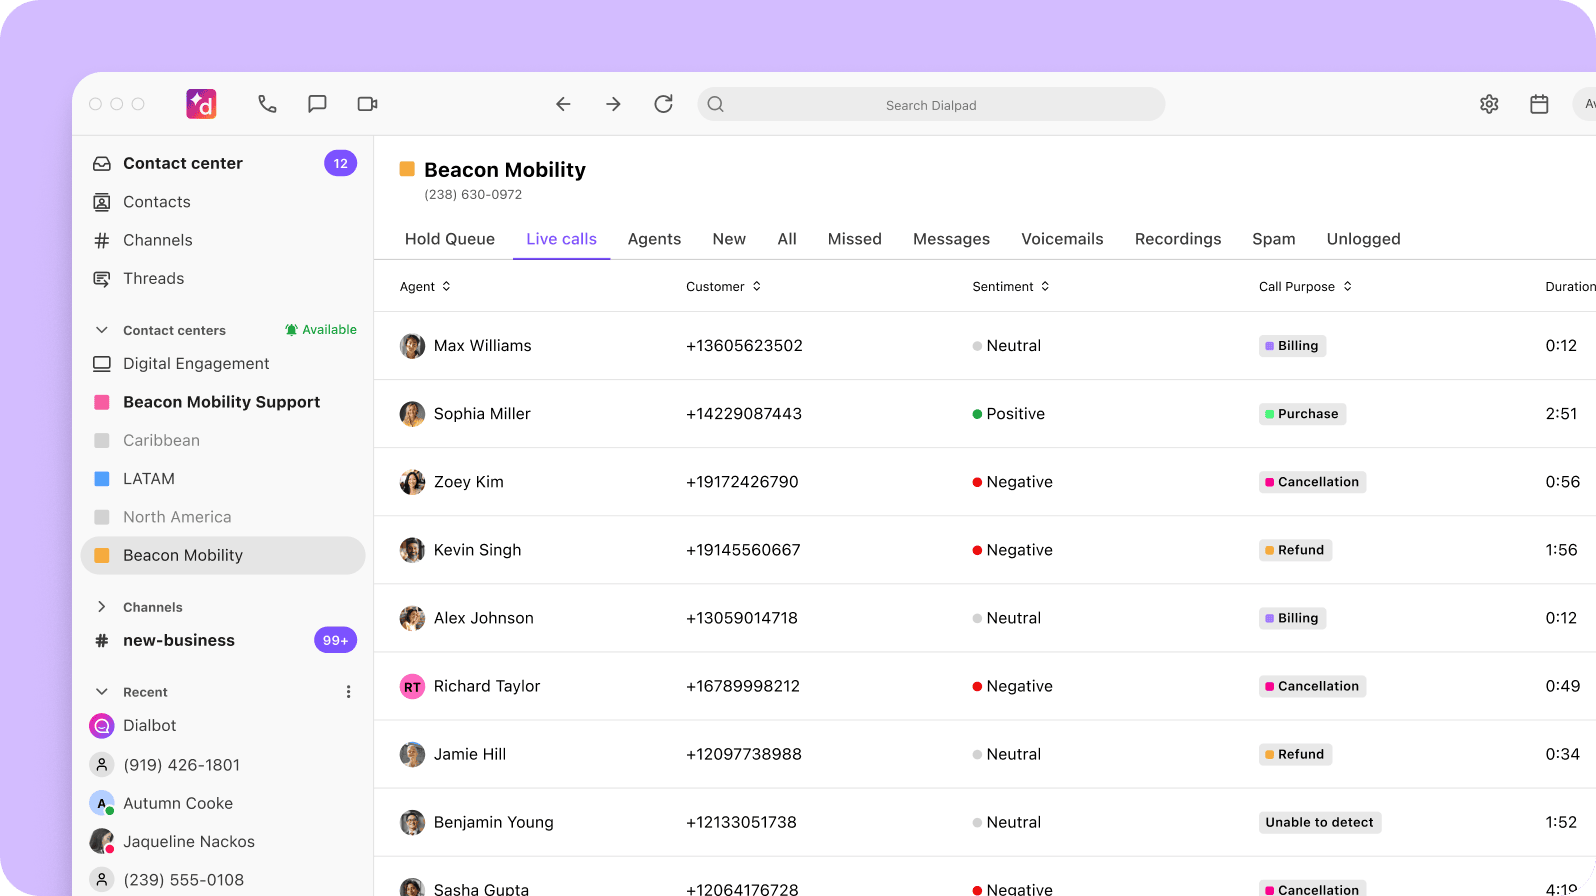
Task: Click Sophia Miller's Purchase tag
Action: [1302, 414]
